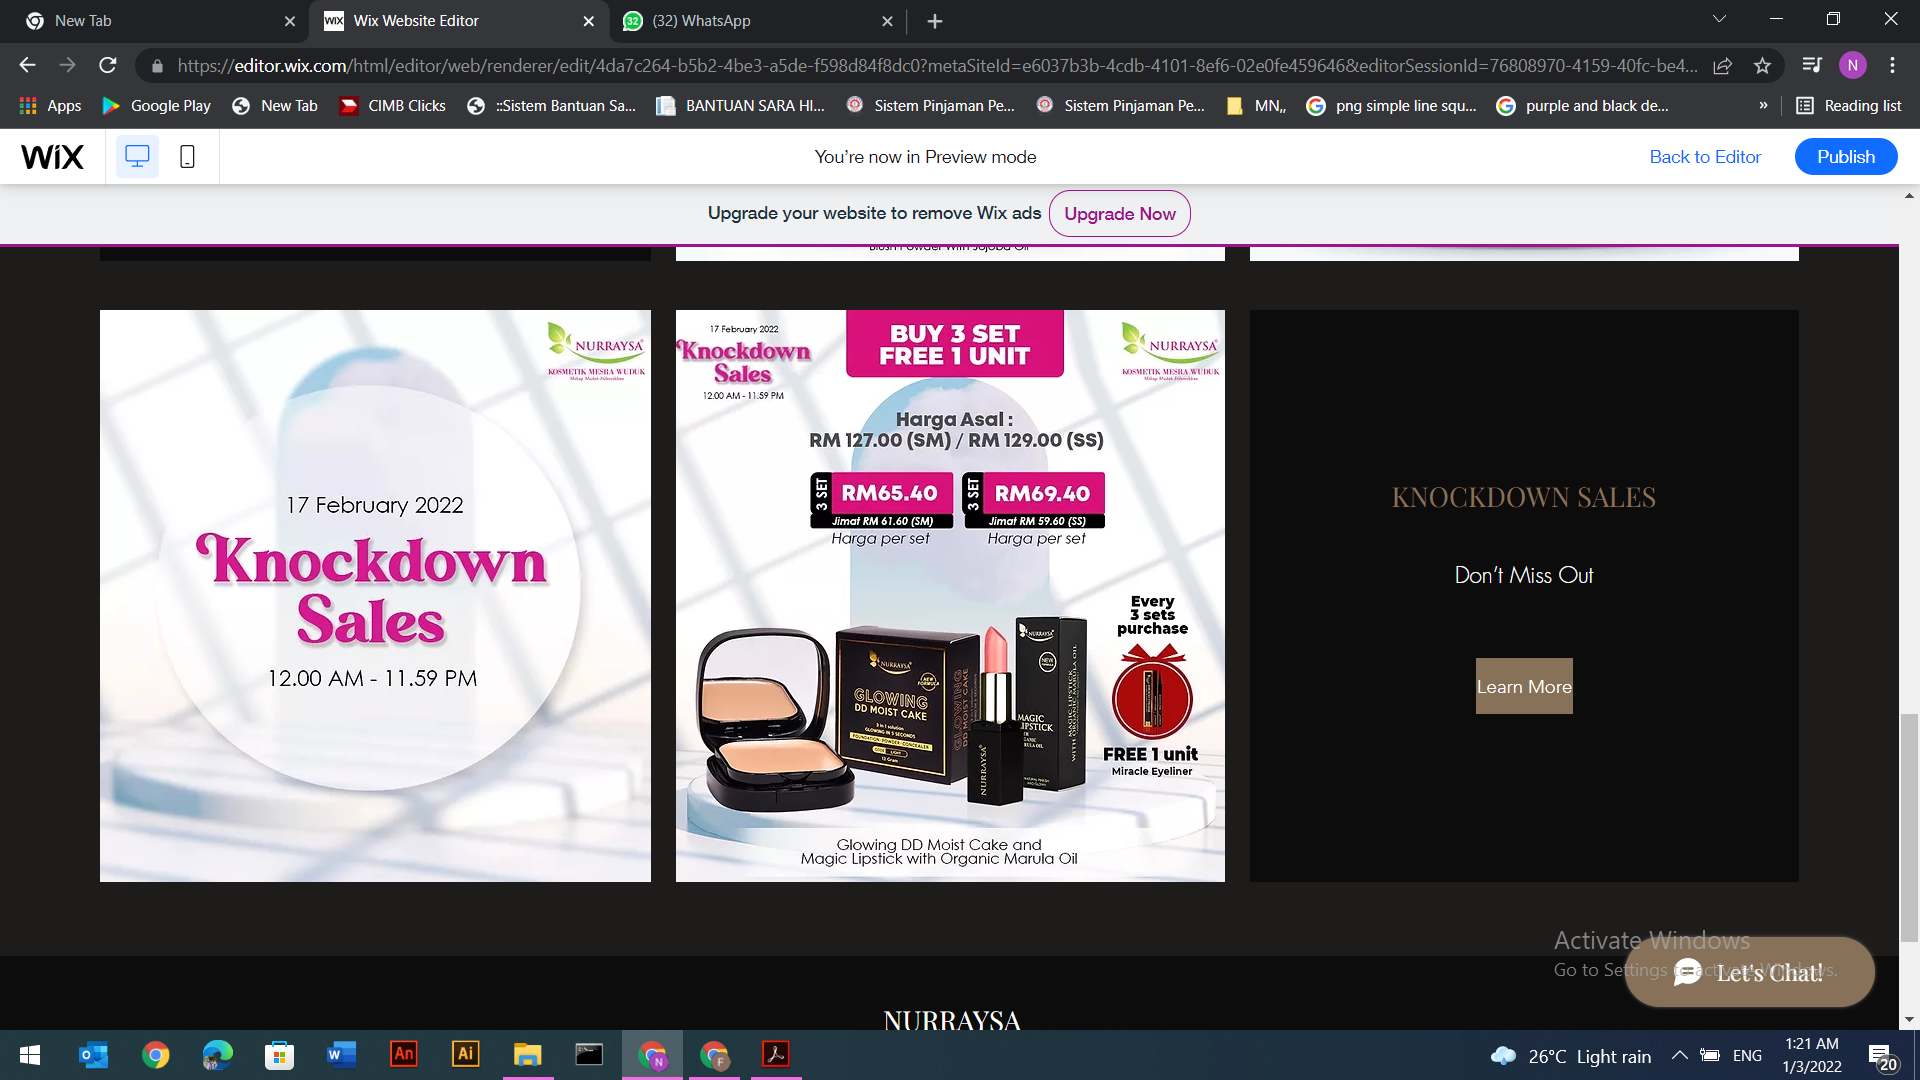Click the NURRAYSA footer title

coord(952,1020)
